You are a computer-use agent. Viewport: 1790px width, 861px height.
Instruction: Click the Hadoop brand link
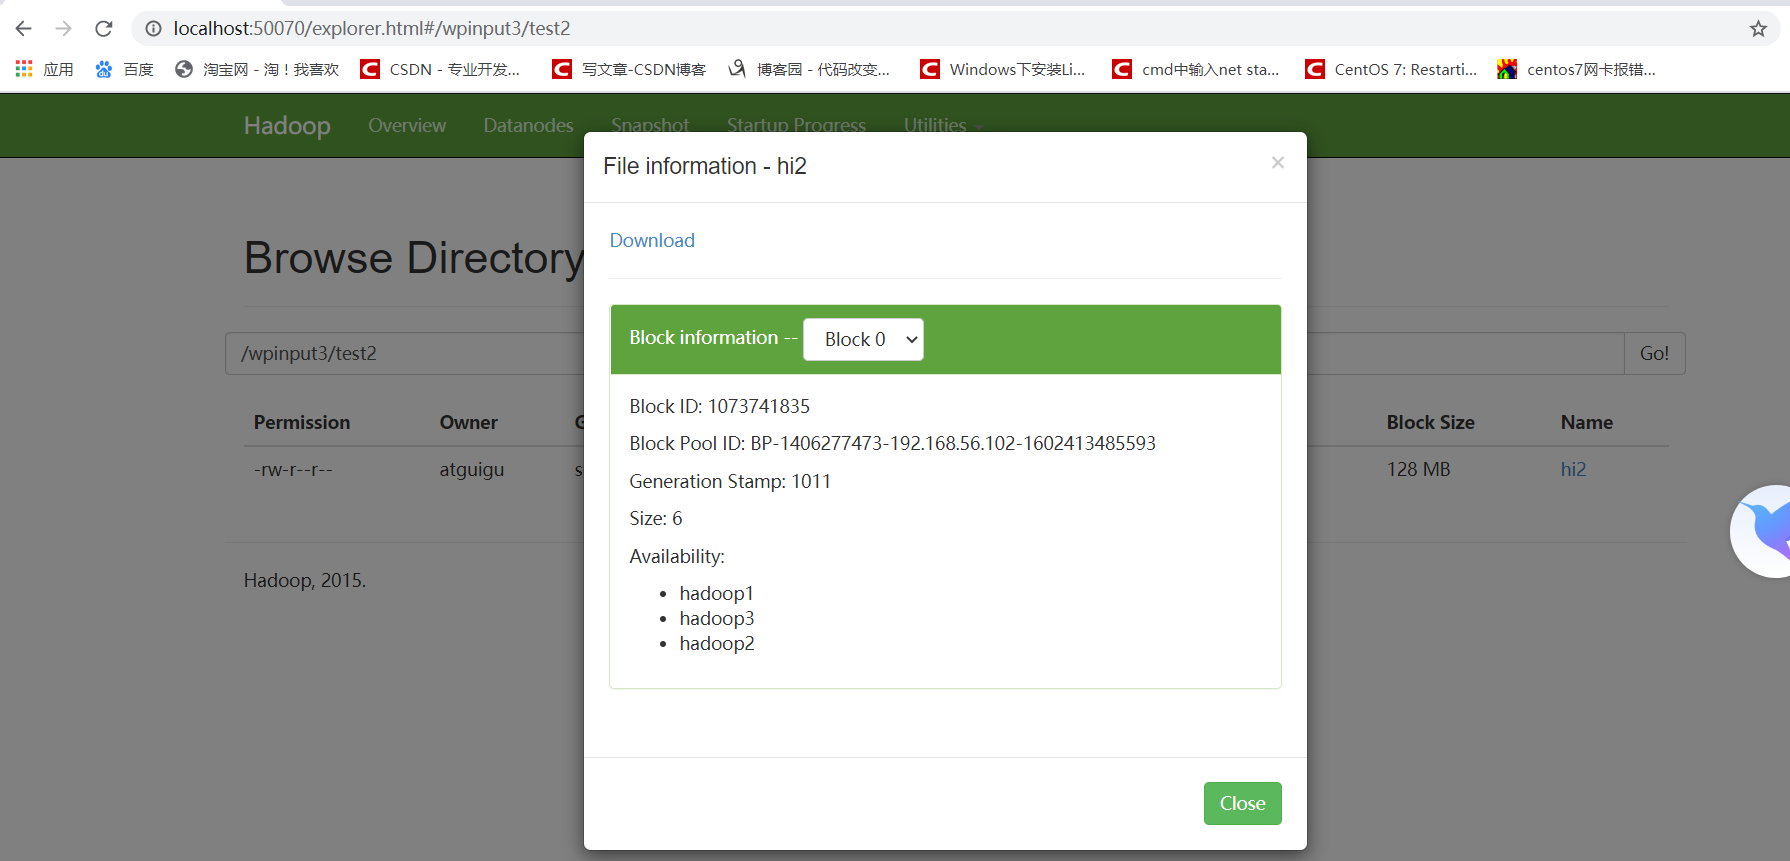pos(287,125)
